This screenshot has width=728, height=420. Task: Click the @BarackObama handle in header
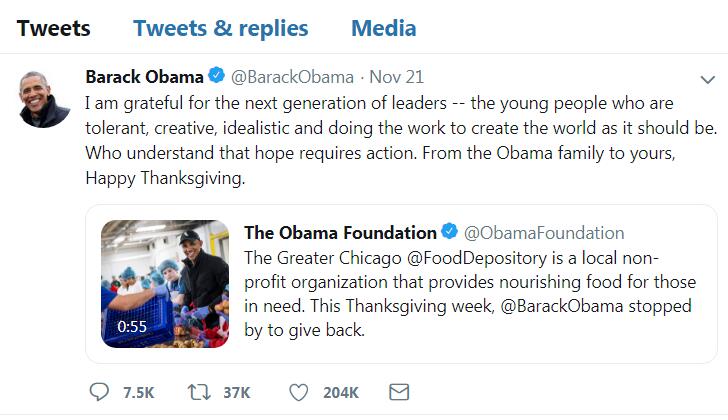click(x=292, y=77)
